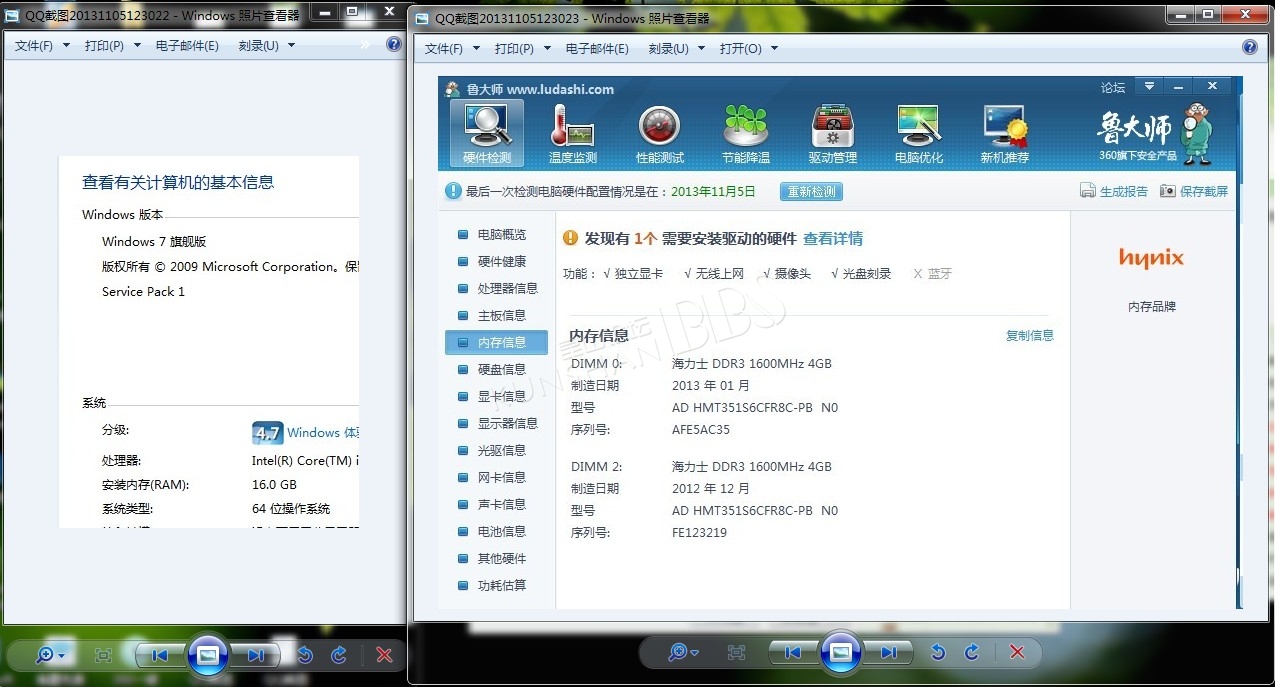Click help icon in right photo viewer

coord(1250,47)
